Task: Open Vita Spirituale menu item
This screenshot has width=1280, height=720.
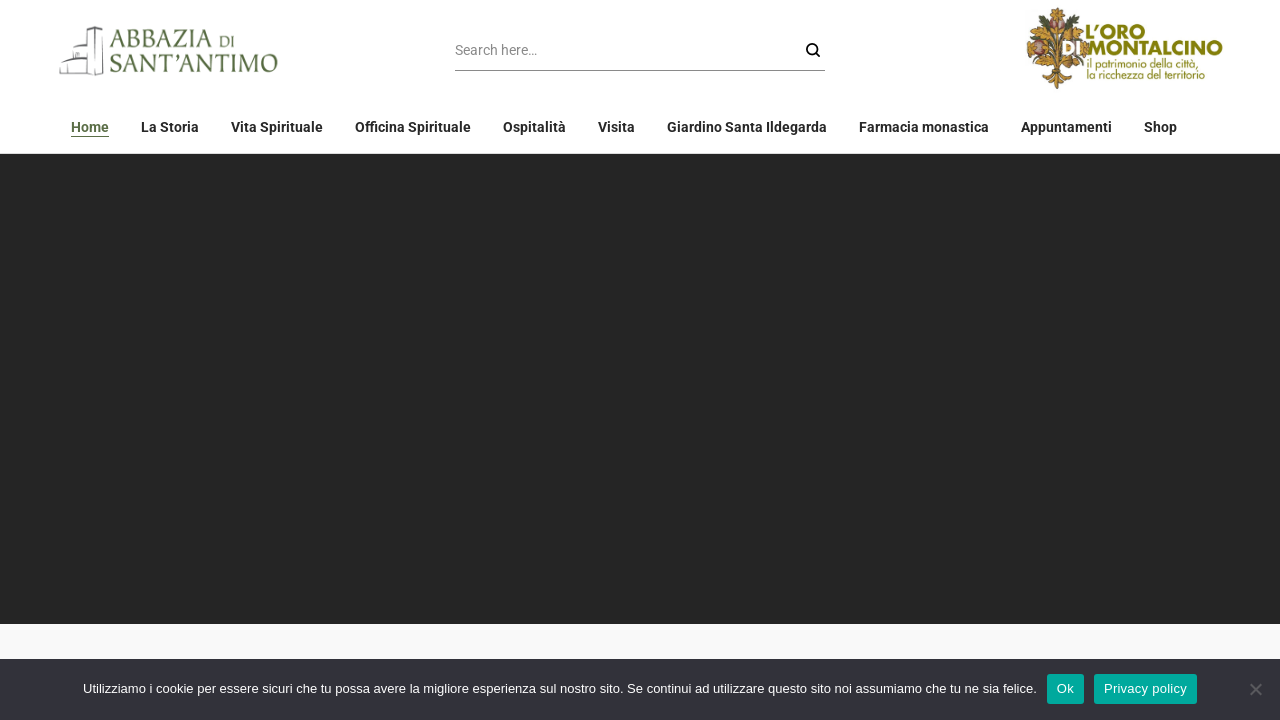Action: 277,127
